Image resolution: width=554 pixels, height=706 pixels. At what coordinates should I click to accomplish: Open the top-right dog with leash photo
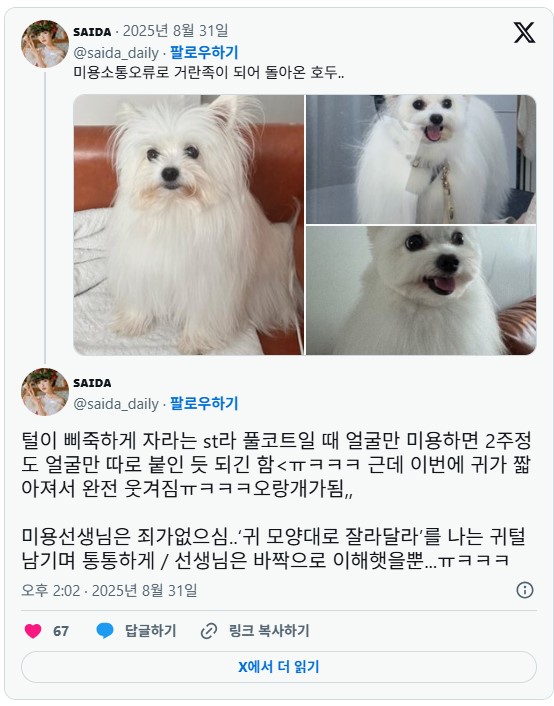tap(421, 159)
